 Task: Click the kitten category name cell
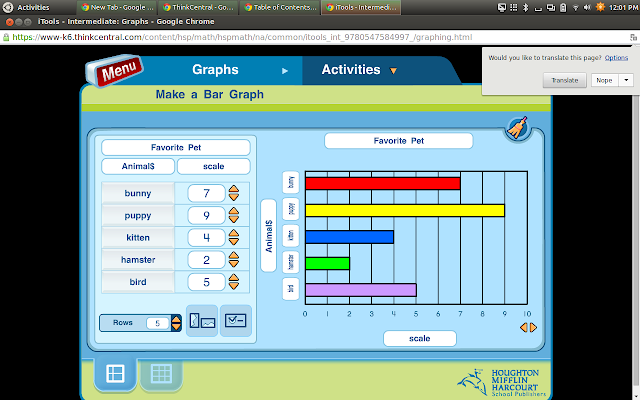click(x=138, y=237)
